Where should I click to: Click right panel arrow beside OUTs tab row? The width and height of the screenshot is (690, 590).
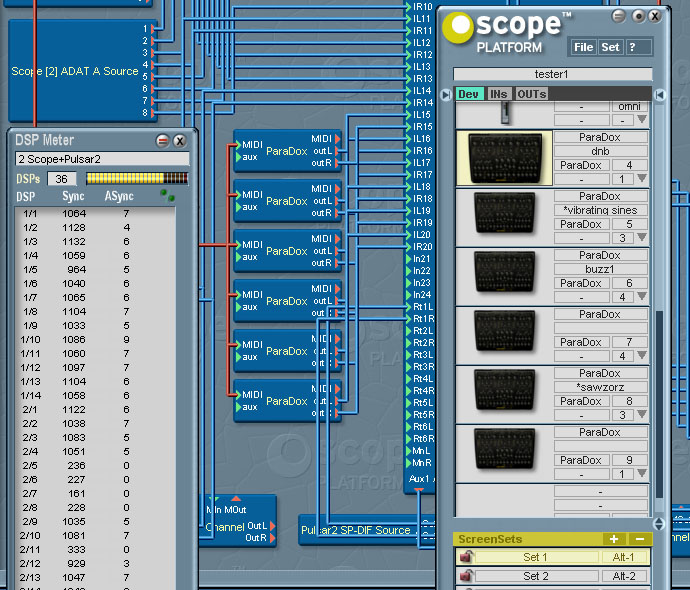(x=660, y=95)
